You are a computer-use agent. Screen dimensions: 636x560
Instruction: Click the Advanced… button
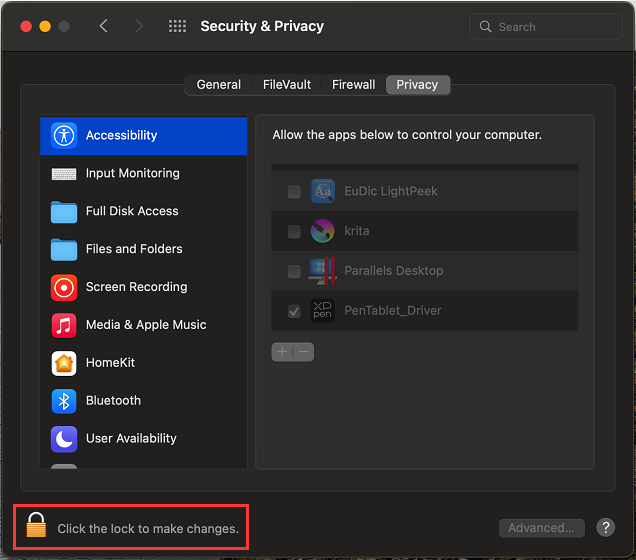(541, 528)
